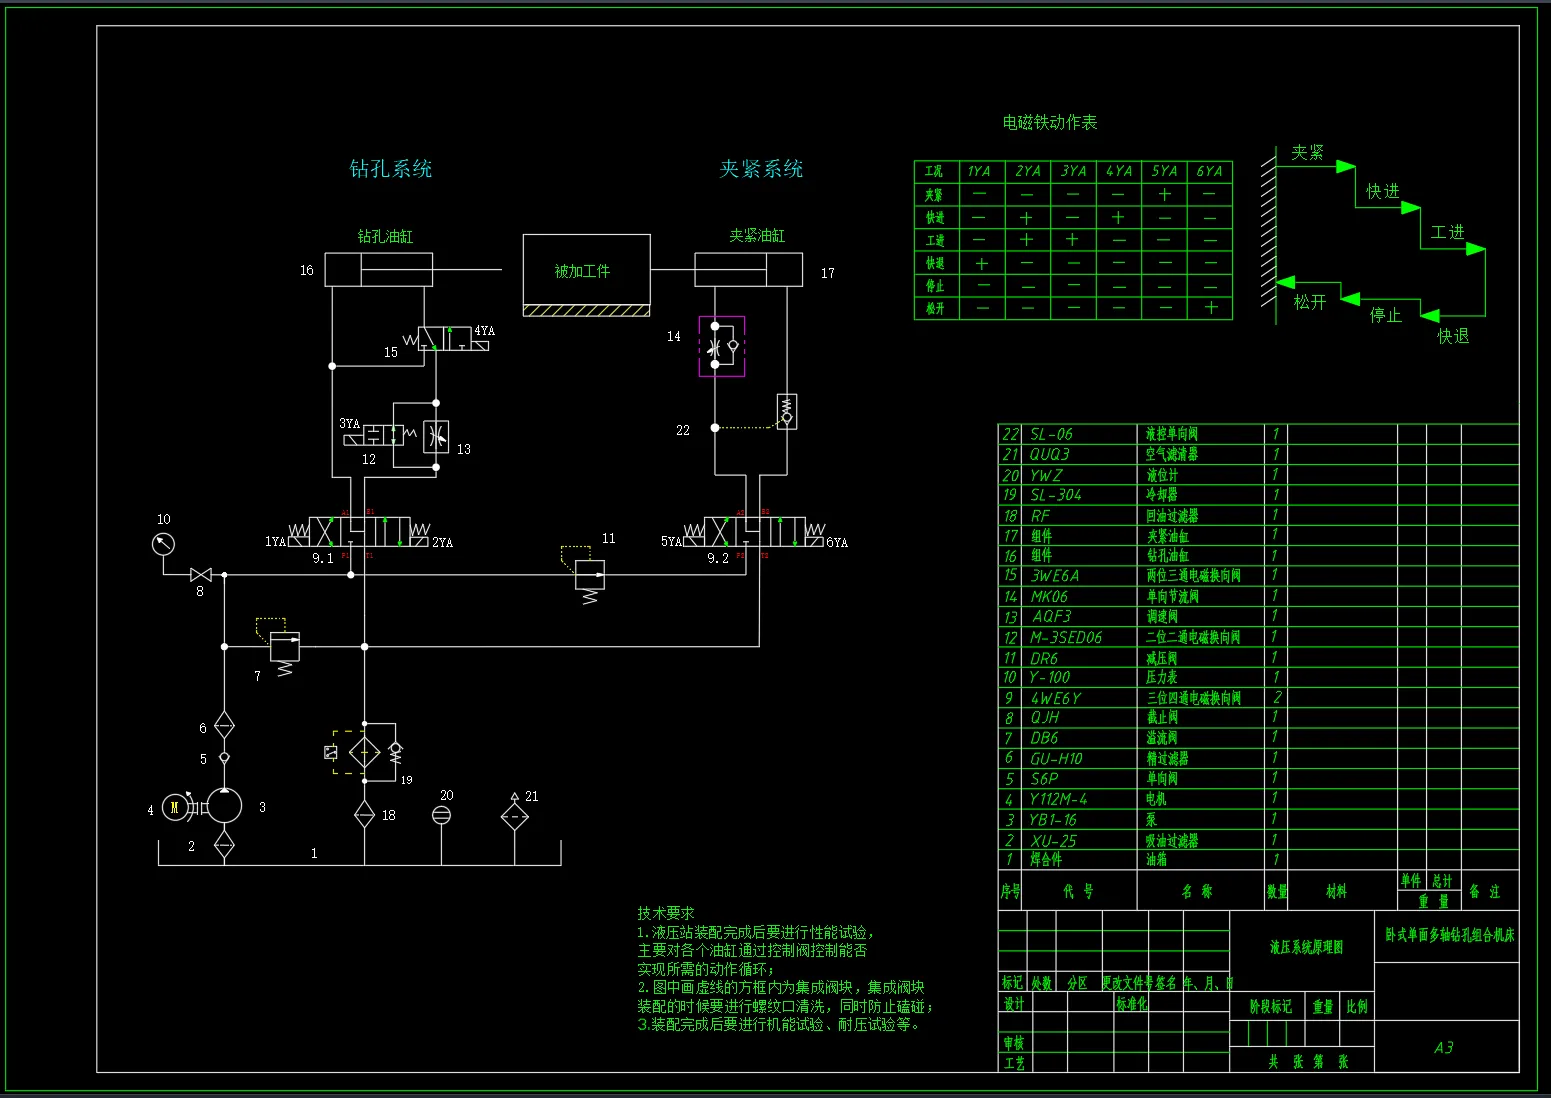Image resolution: width=1551 pixels, height=1098 pixels.
Task: Click the 快退 row label in the table
Action: pos(935,263)
